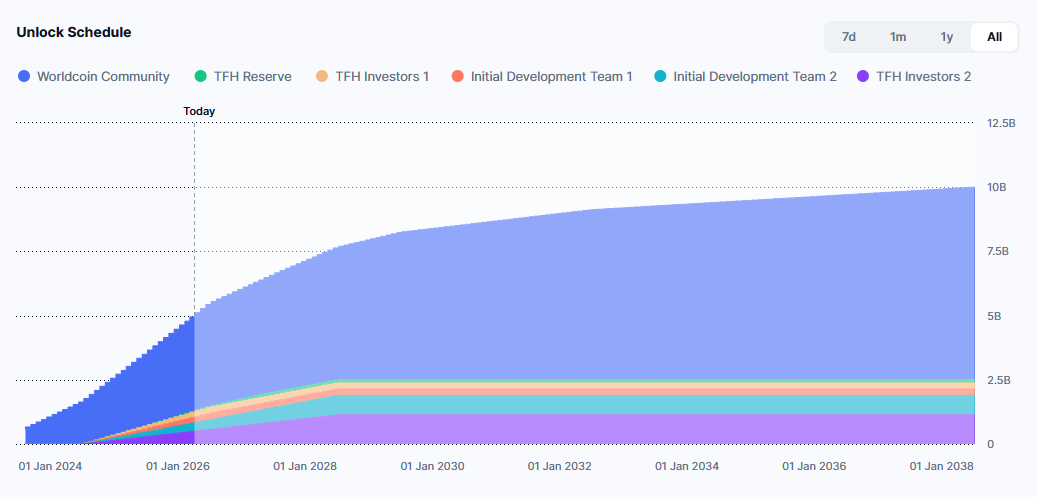
Task: Click the green TFH Reserve legend dot
Action: (x=200, y=76)
